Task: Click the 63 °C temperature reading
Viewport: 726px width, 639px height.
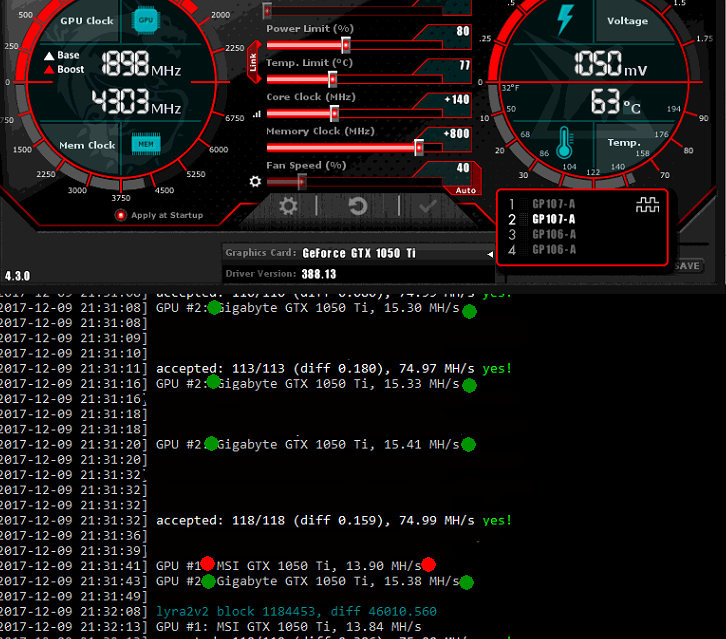Action: pos(616,101)
